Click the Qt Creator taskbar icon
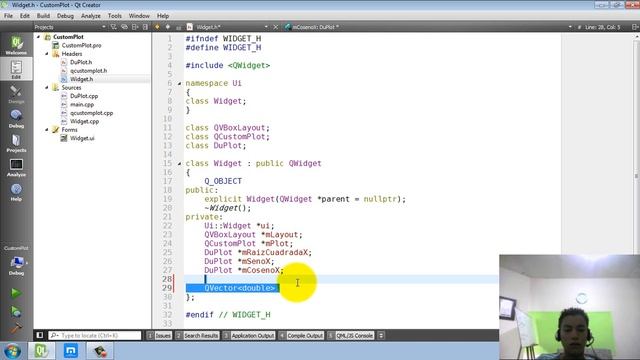Screen dimensions: 640x360 (x=41, y=351)
